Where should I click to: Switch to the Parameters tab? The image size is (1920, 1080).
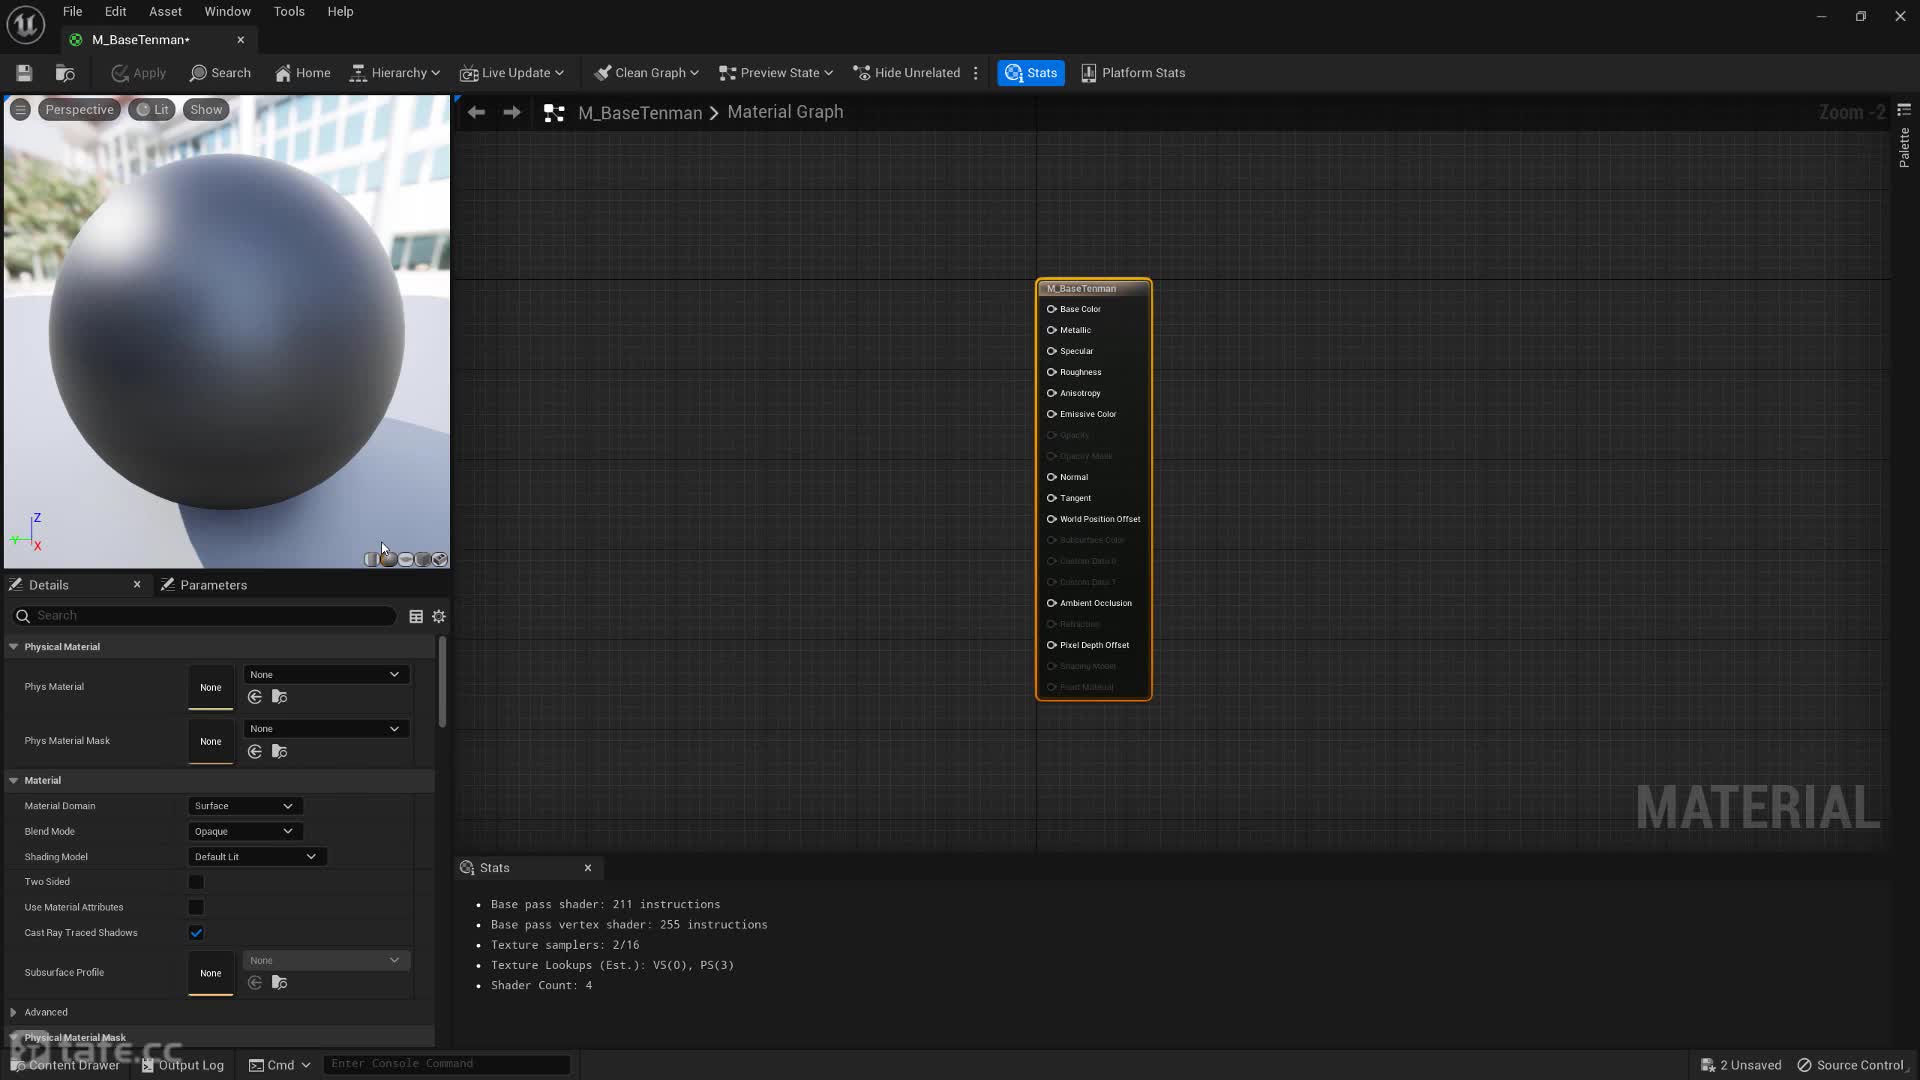tap(204, 585)
